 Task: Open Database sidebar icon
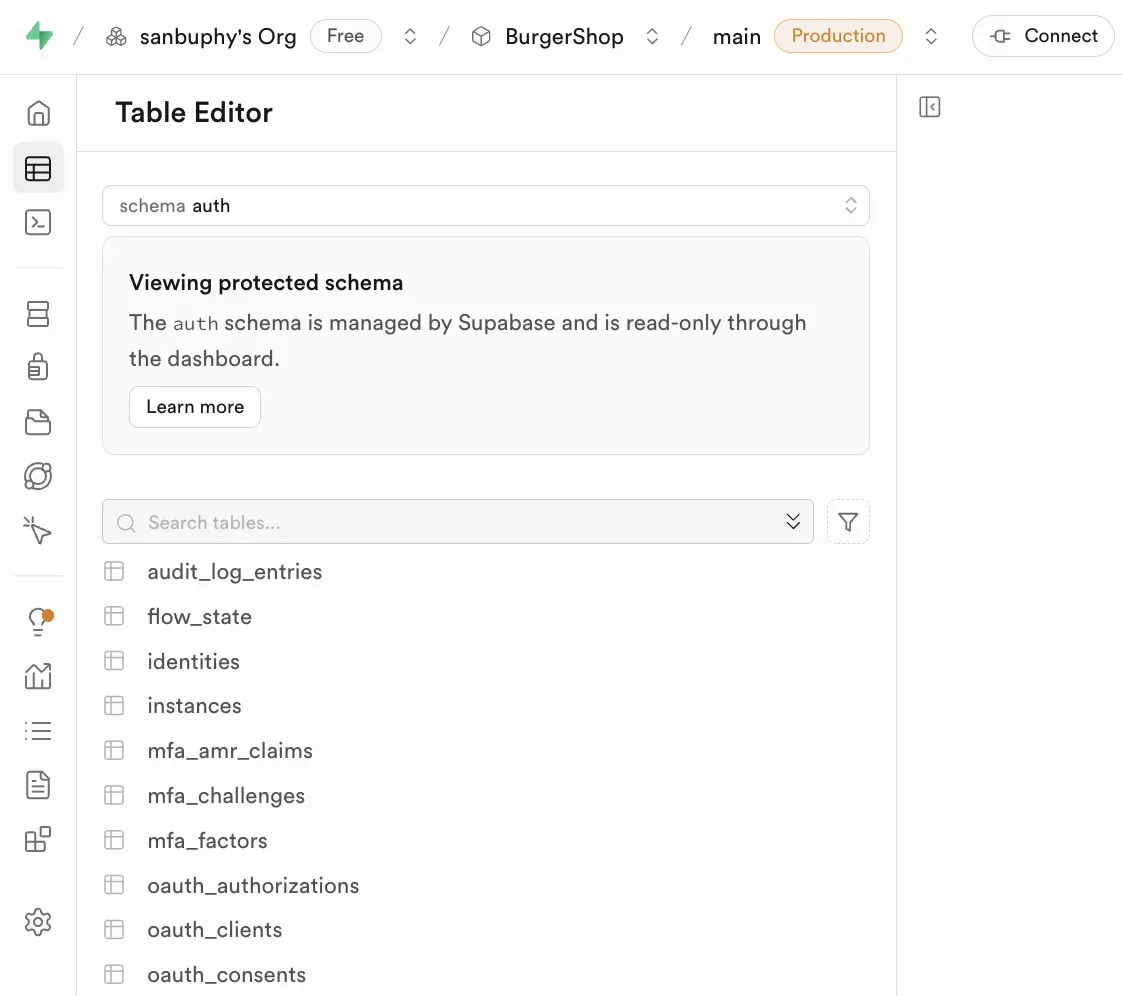point(38,313)
